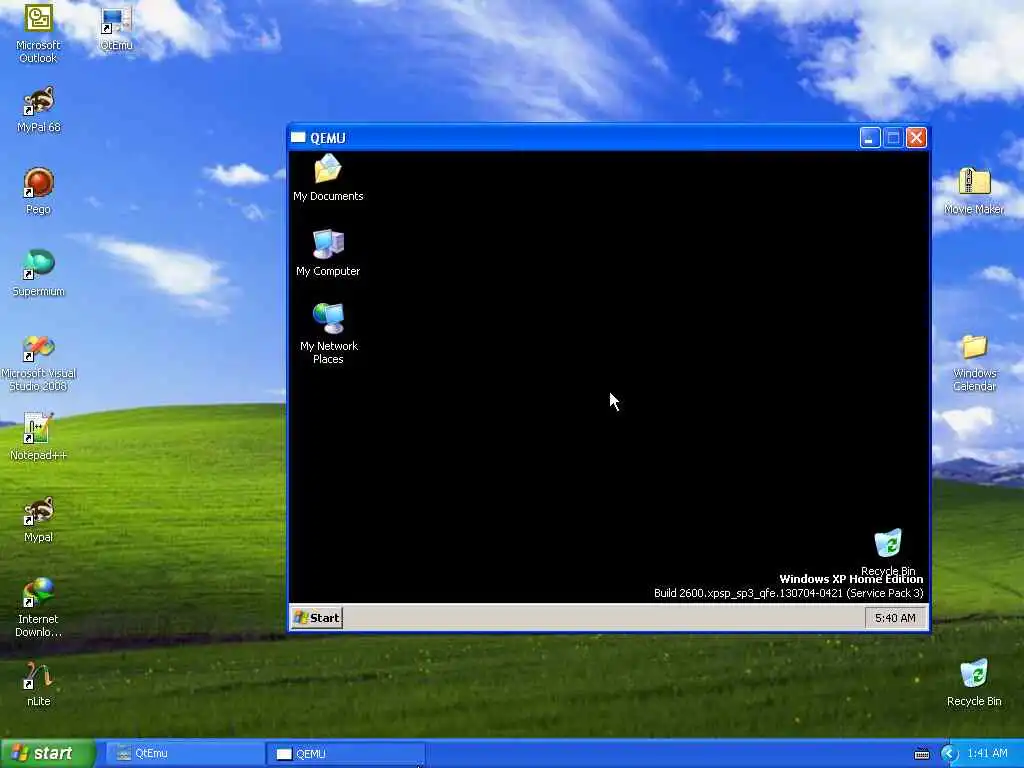The width and height of the screenshot is (1024, 768).
Task: Select the MyPal 68 desktop icon
Action: pos(39,110)
